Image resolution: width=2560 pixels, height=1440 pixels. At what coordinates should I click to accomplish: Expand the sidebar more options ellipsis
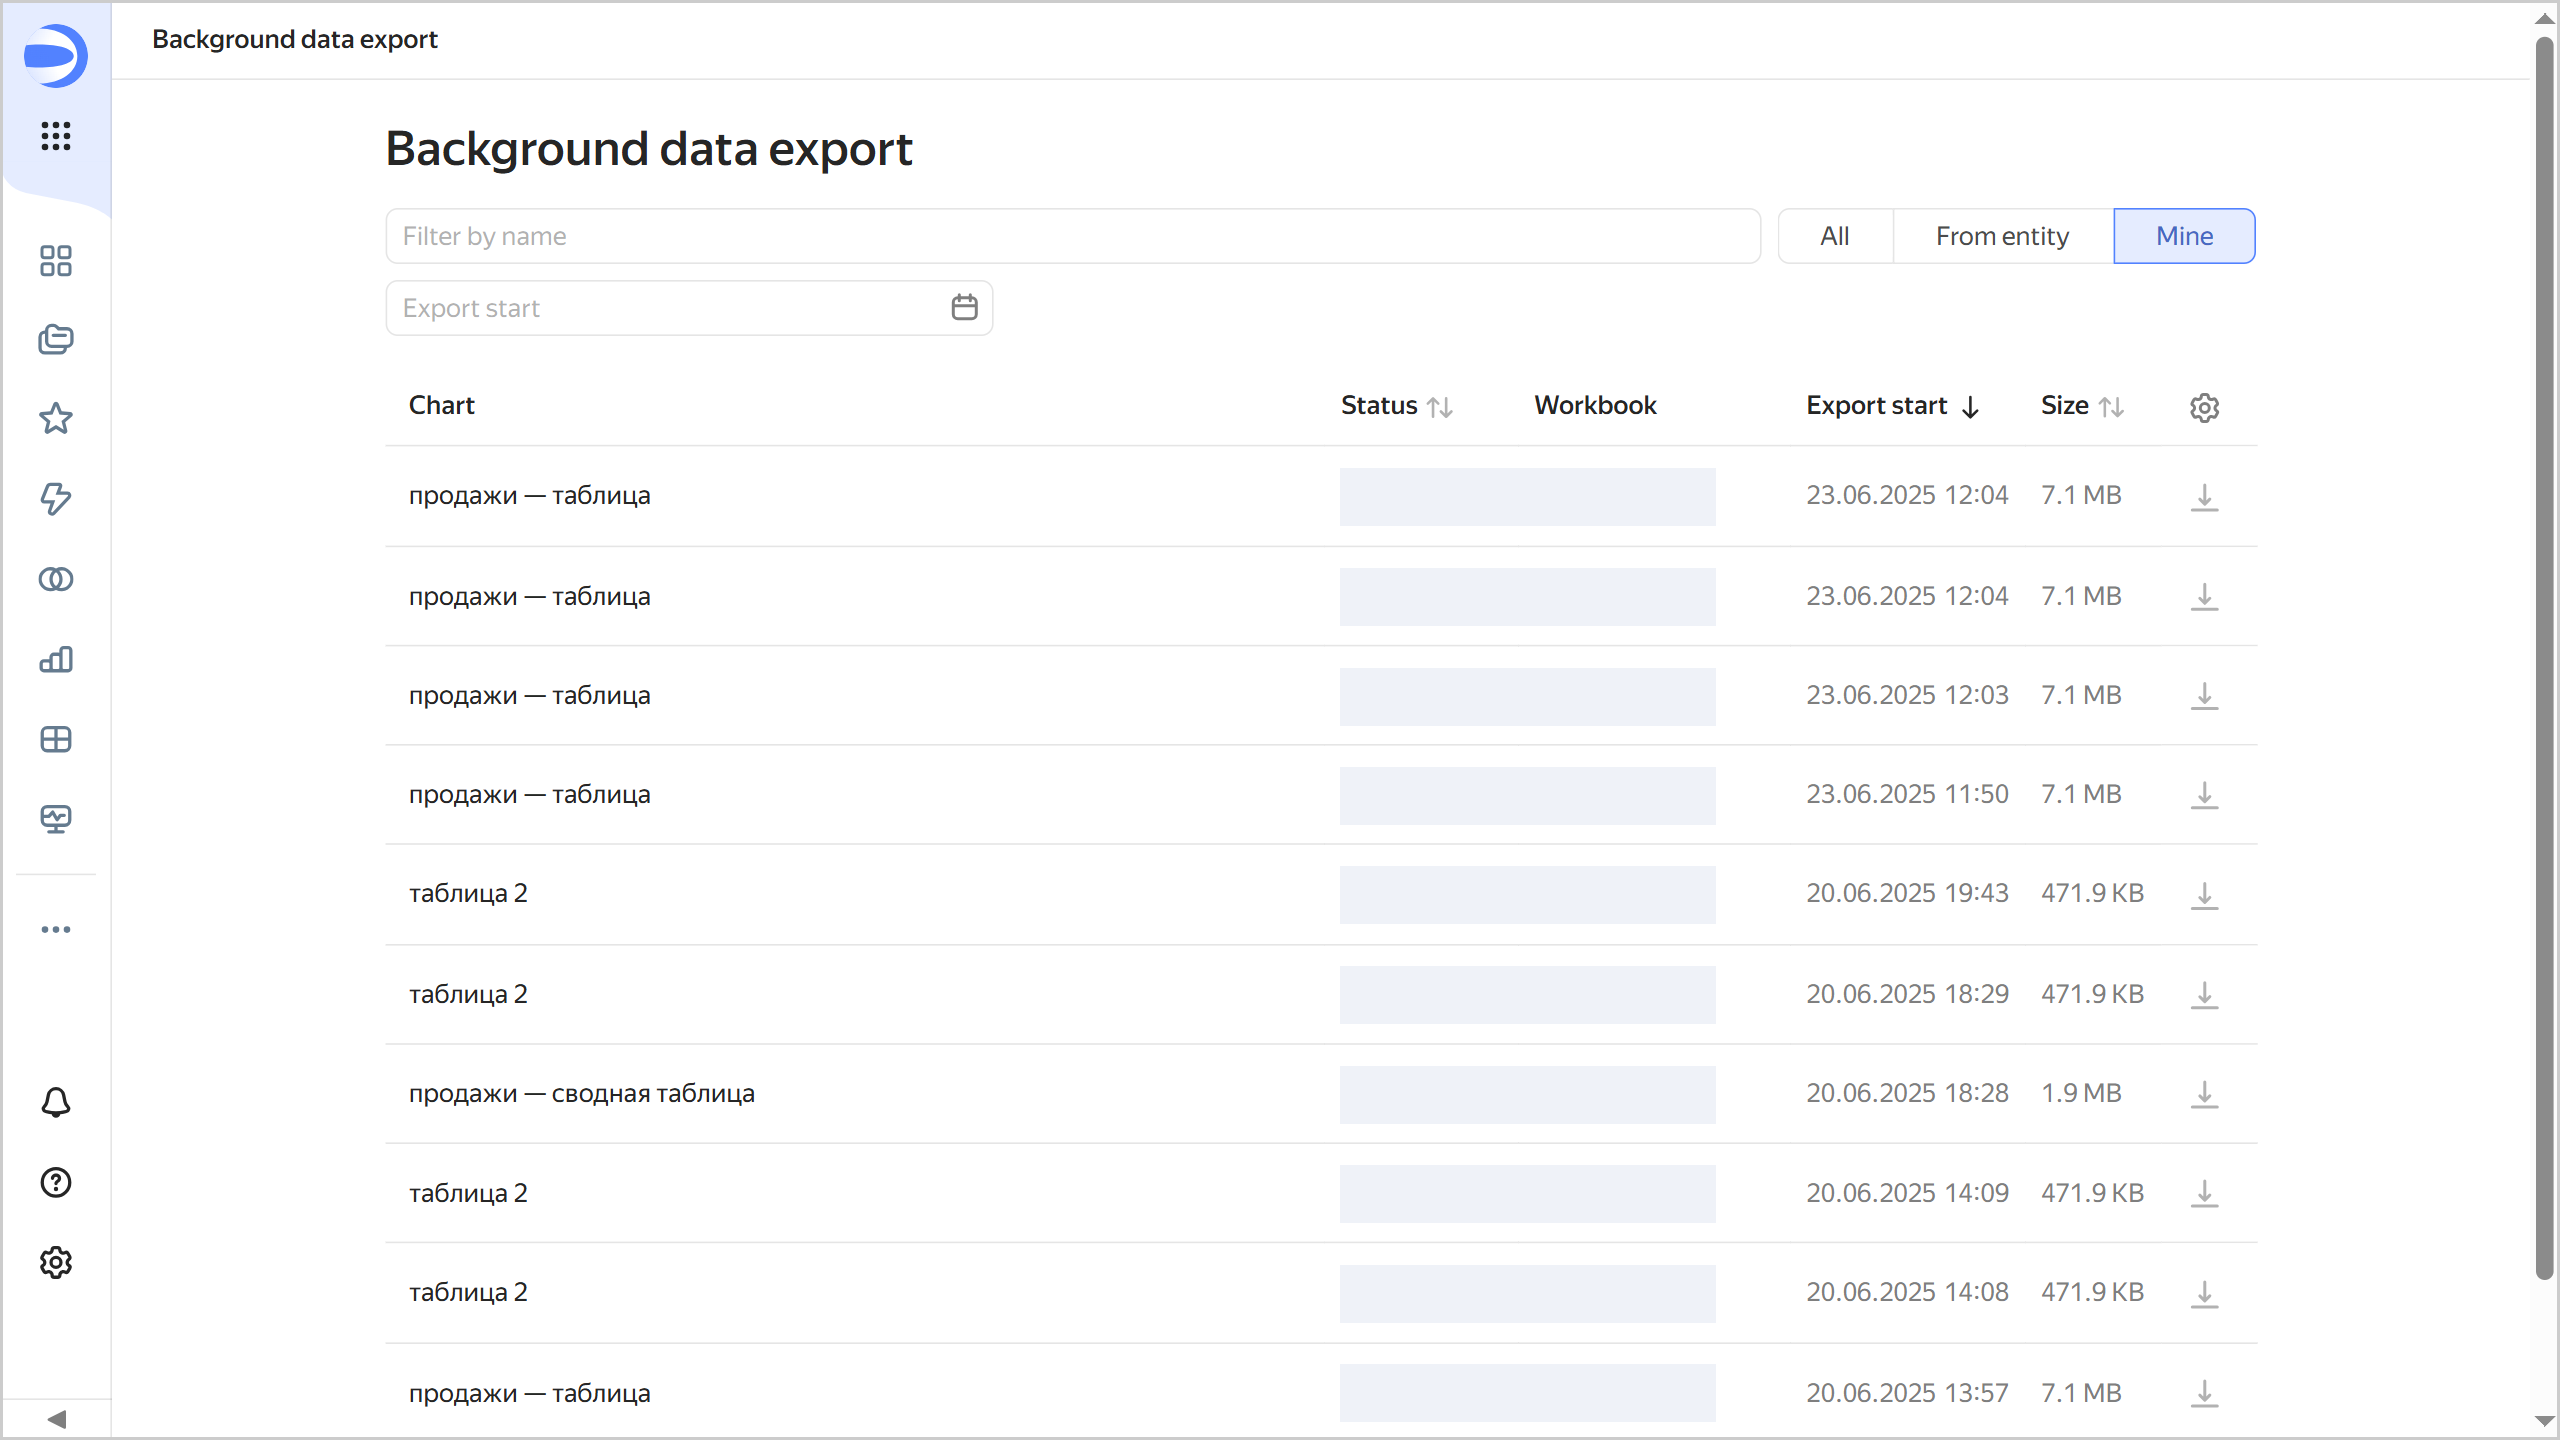tap(56, 929)
